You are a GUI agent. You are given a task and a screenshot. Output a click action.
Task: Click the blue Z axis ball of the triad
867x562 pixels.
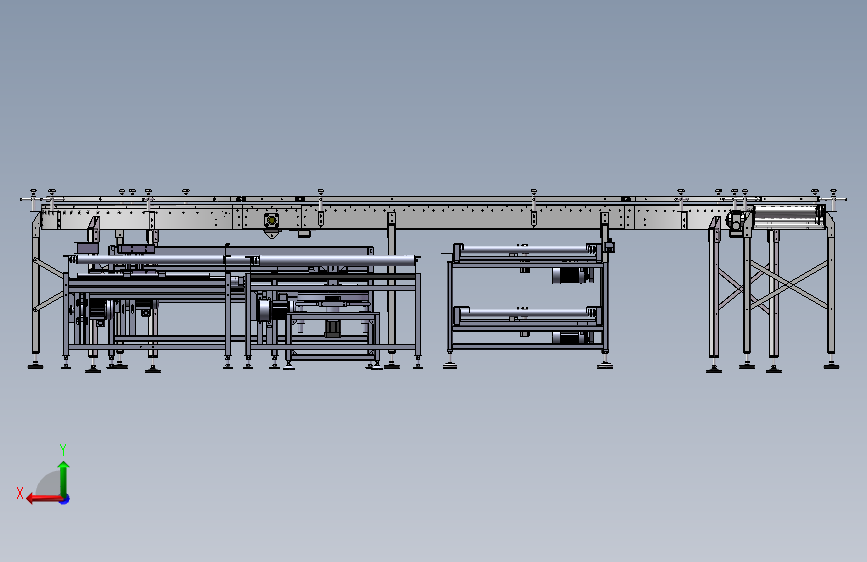[x=65, y=499]
